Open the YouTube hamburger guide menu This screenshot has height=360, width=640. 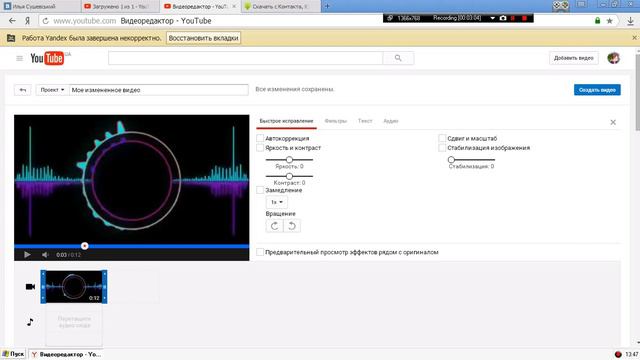click(19, 58)
